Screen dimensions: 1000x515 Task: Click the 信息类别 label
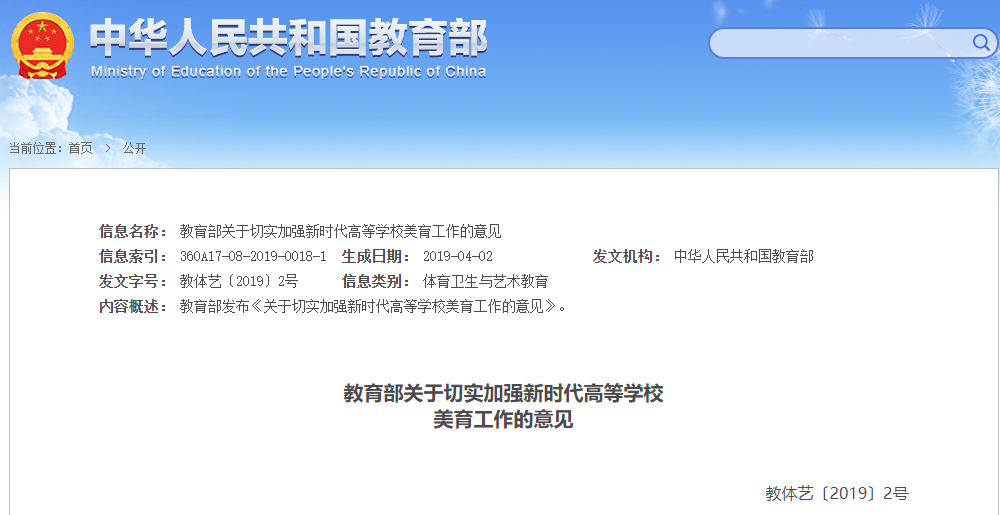376,282
